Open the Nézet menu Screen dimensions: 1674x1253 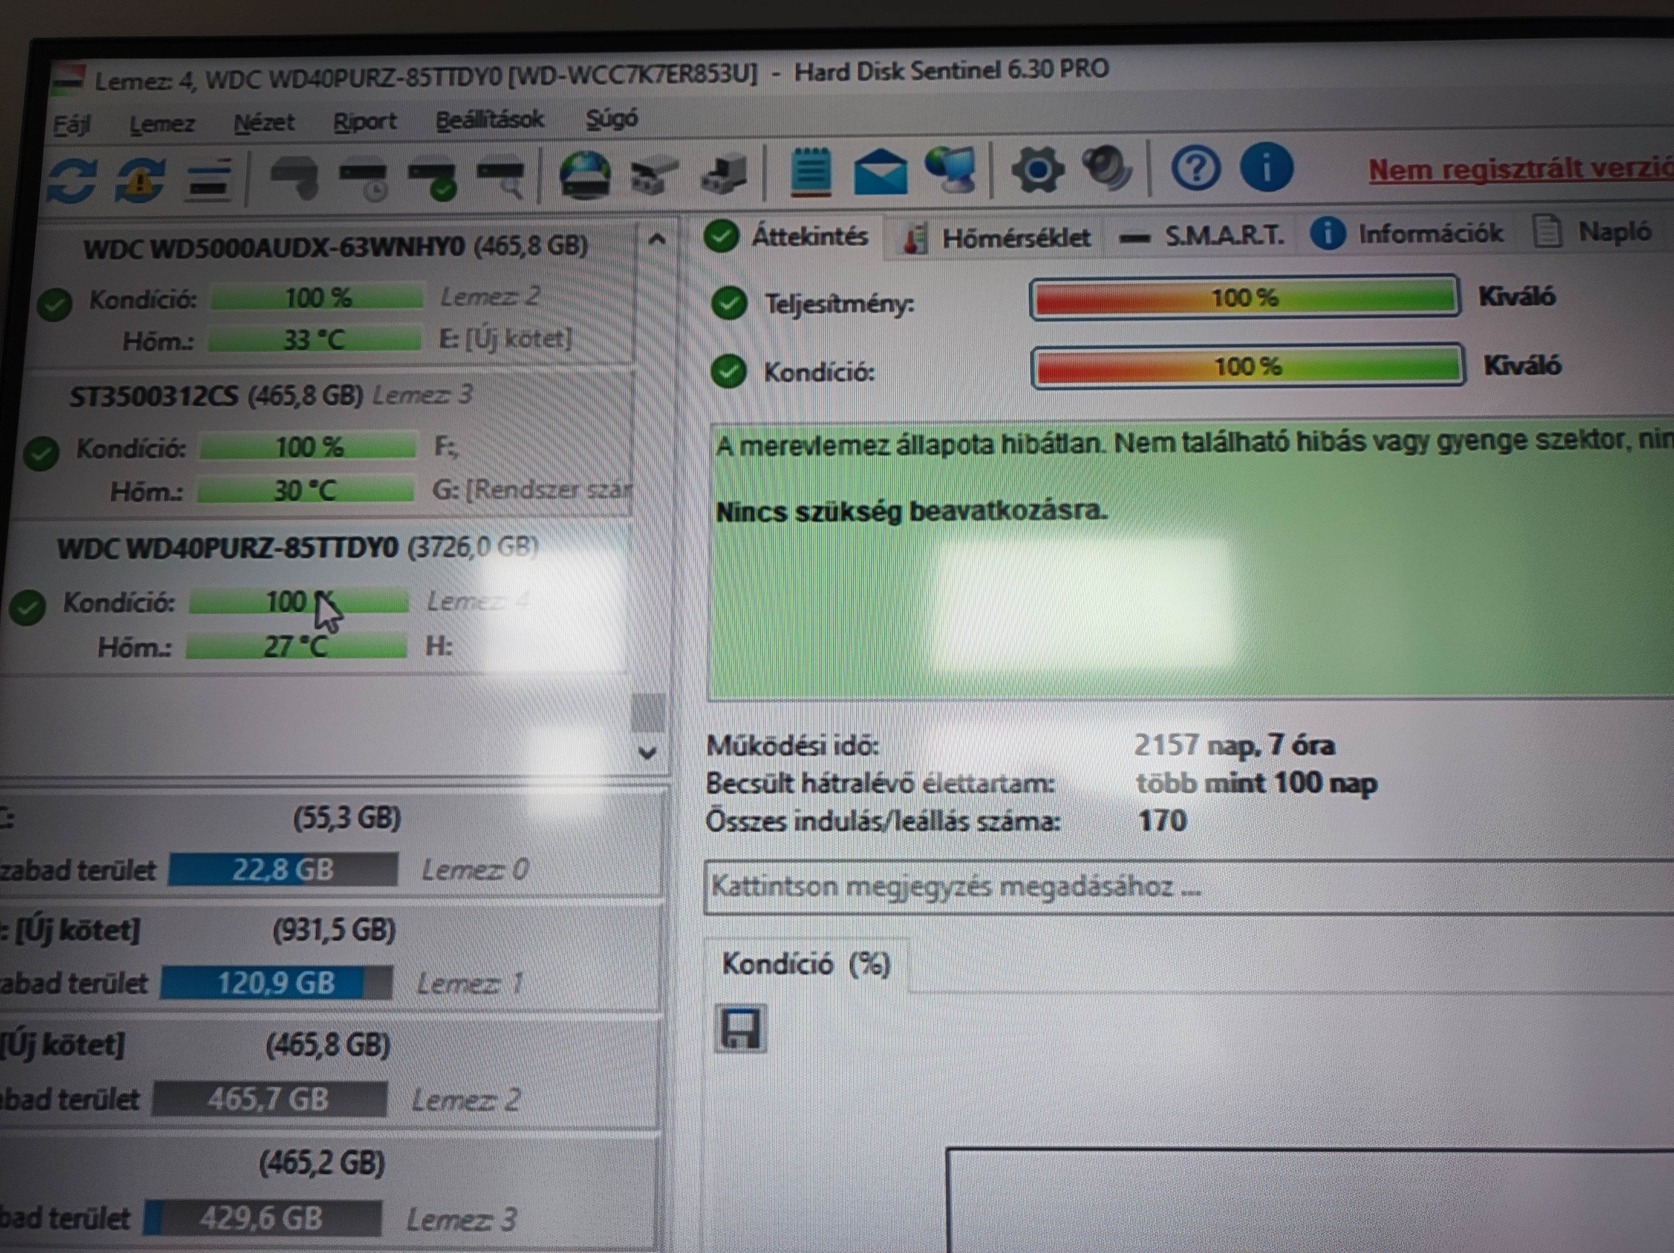point(264,122)
